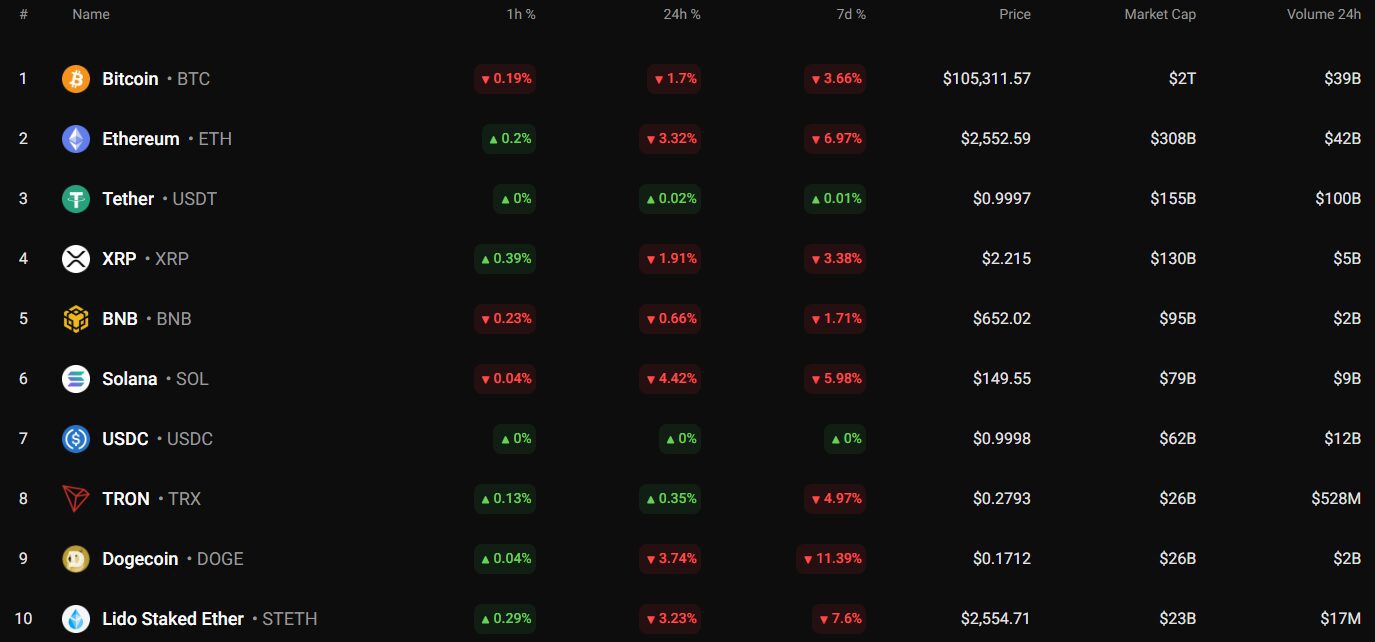Click the Tether green logo

(x=76, y=198)
